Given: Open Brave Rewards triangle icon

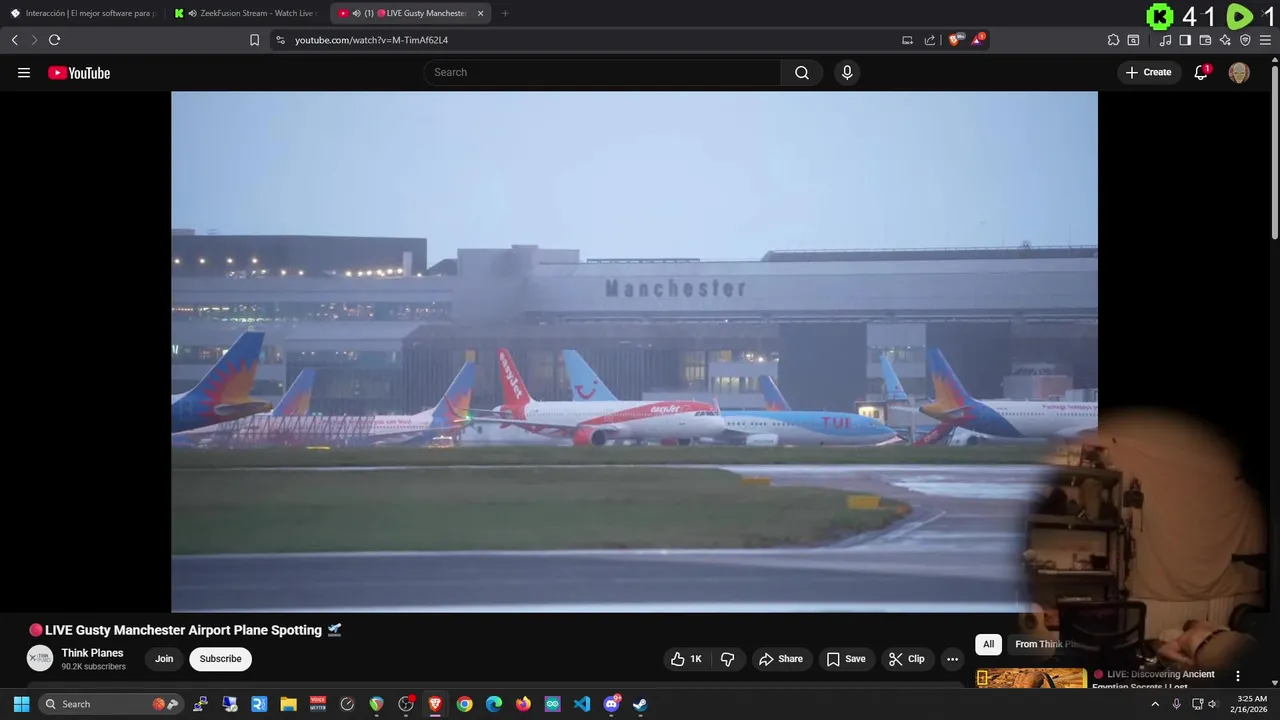Looking at the screenshot, I should click(978, 40).
